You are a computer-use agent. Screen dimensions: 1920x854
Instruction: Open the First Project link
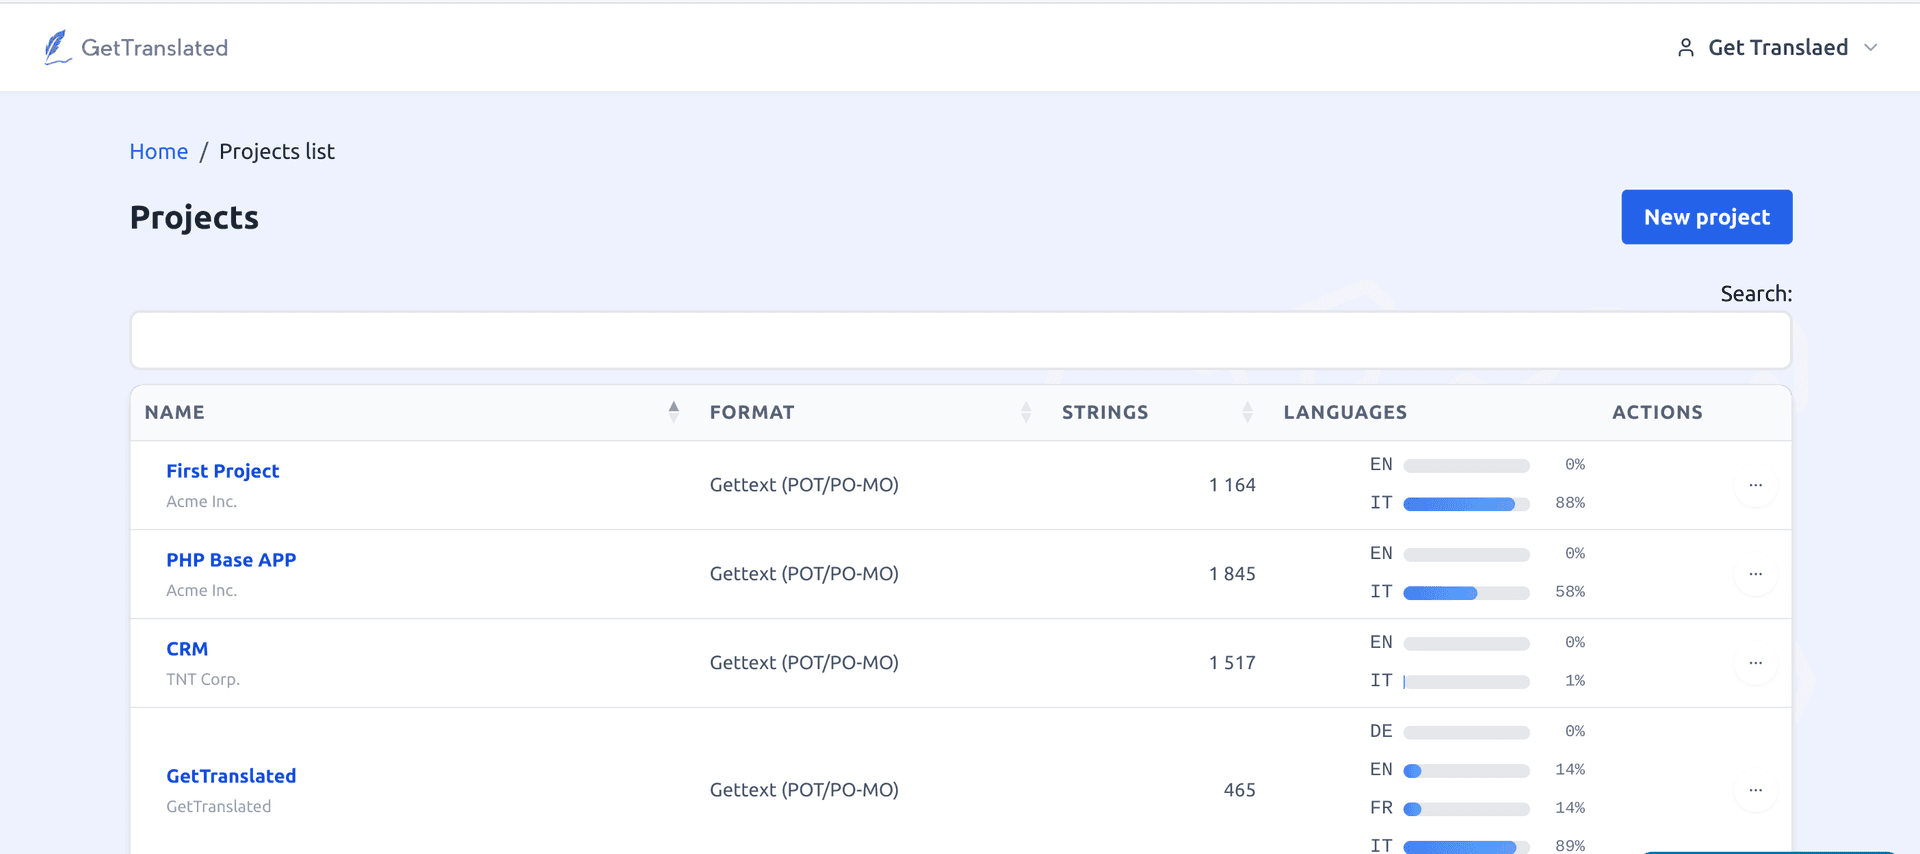[222, 471]
